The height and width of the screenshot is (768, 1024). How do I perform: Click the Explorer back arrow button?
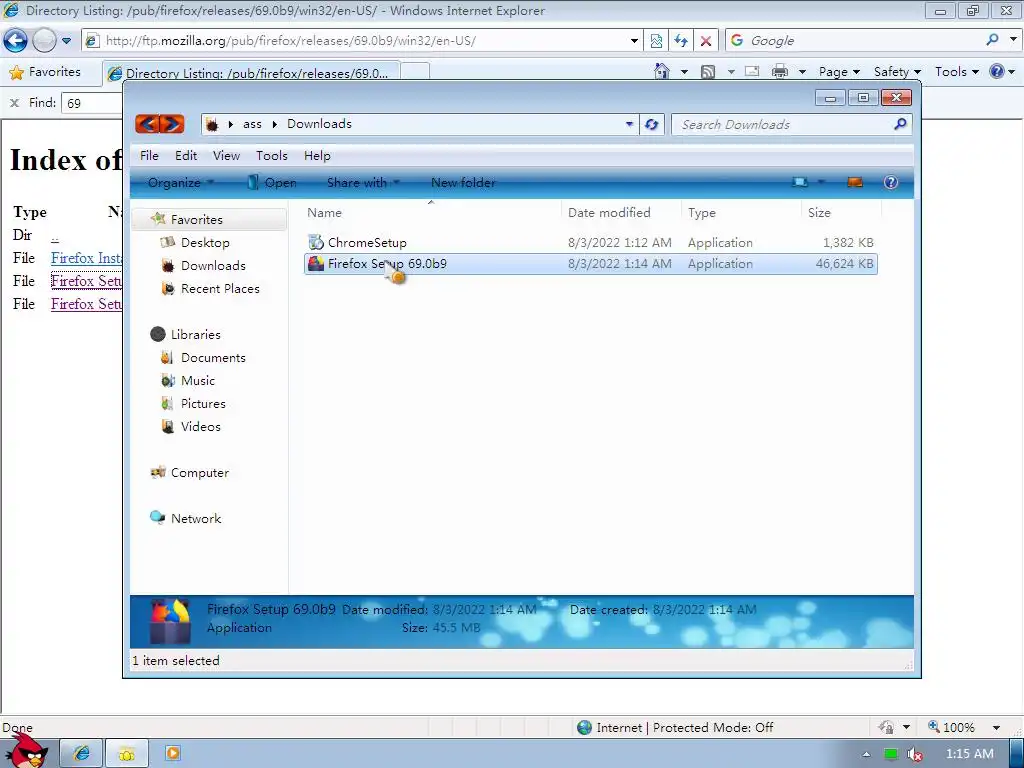[148, 123]
